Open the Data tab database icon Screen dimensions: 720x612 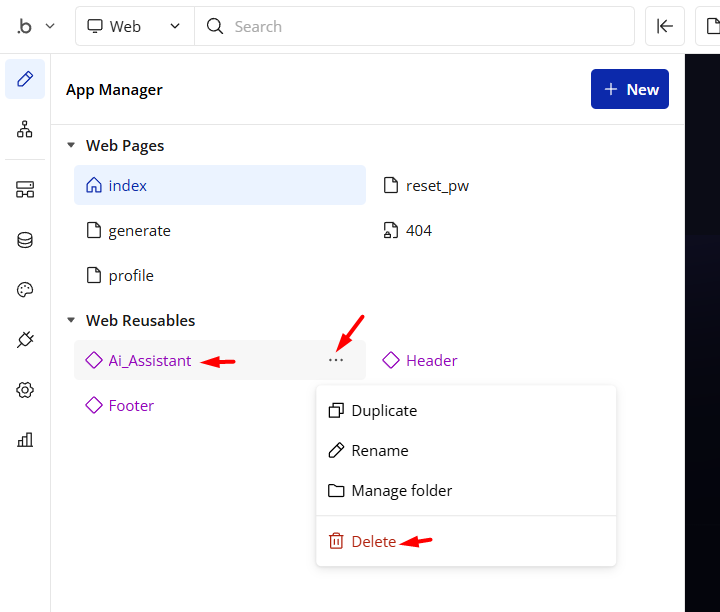click(x=25, y=240)
